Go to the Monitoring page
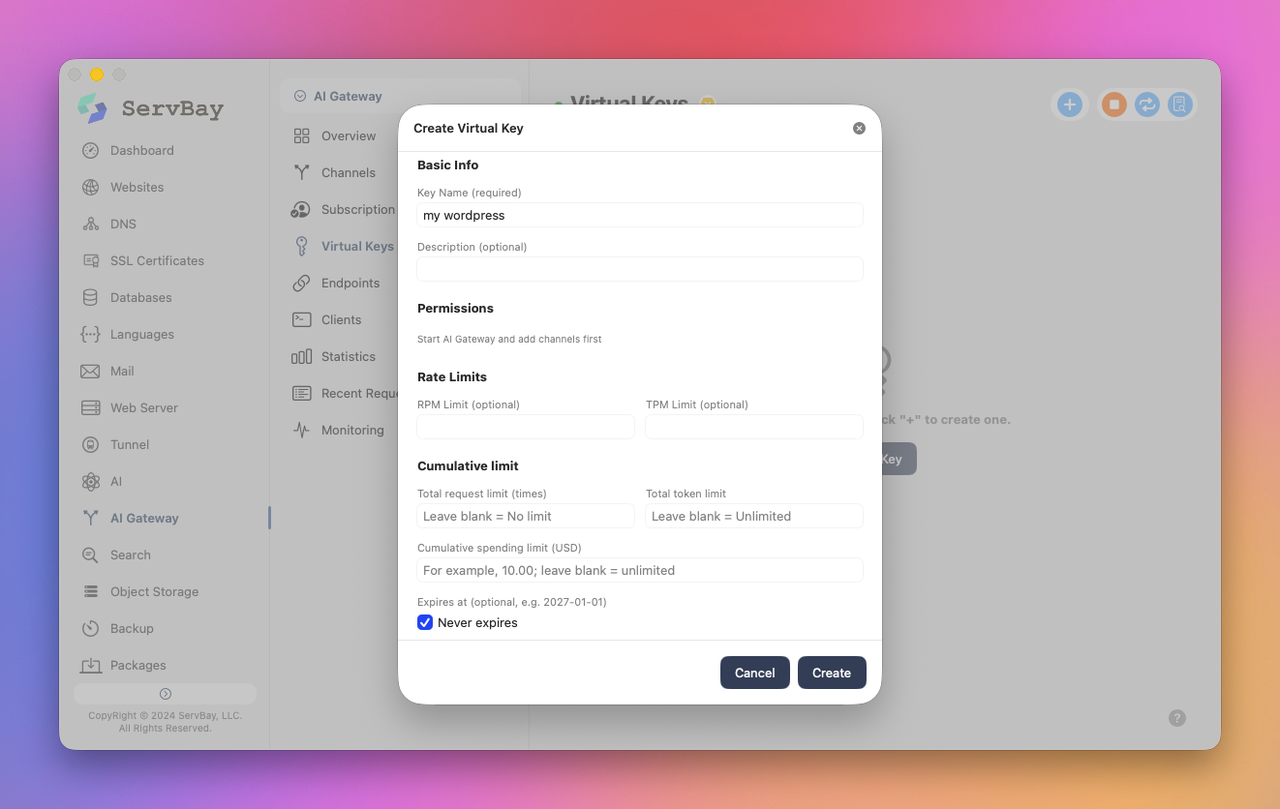This screenshot has height=809, width=1280. (x=352, y=430)
